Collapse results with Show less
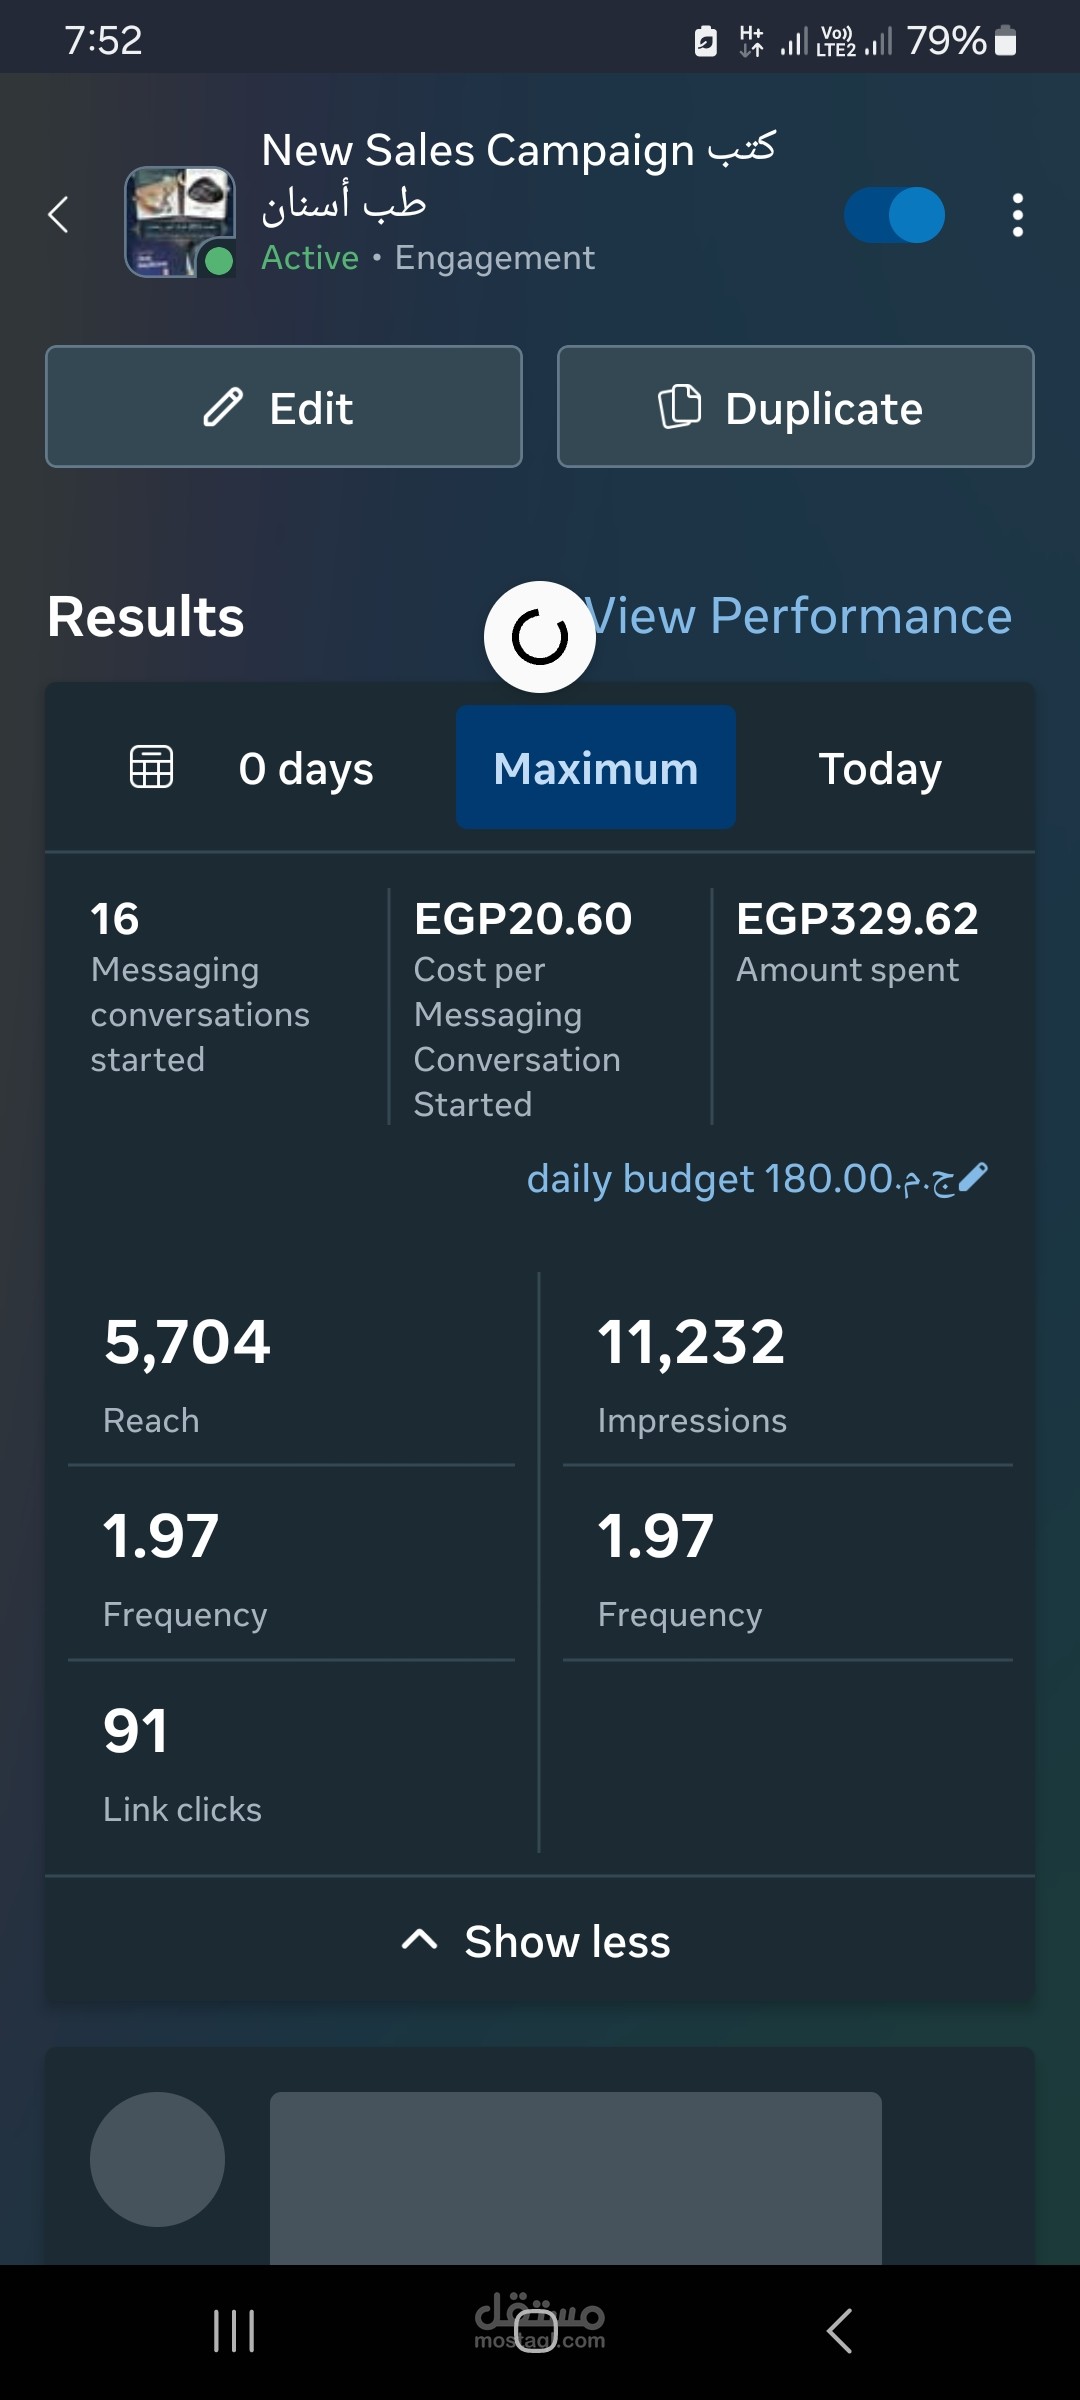The image size is (1080, 2400). tap(538, 1941)
